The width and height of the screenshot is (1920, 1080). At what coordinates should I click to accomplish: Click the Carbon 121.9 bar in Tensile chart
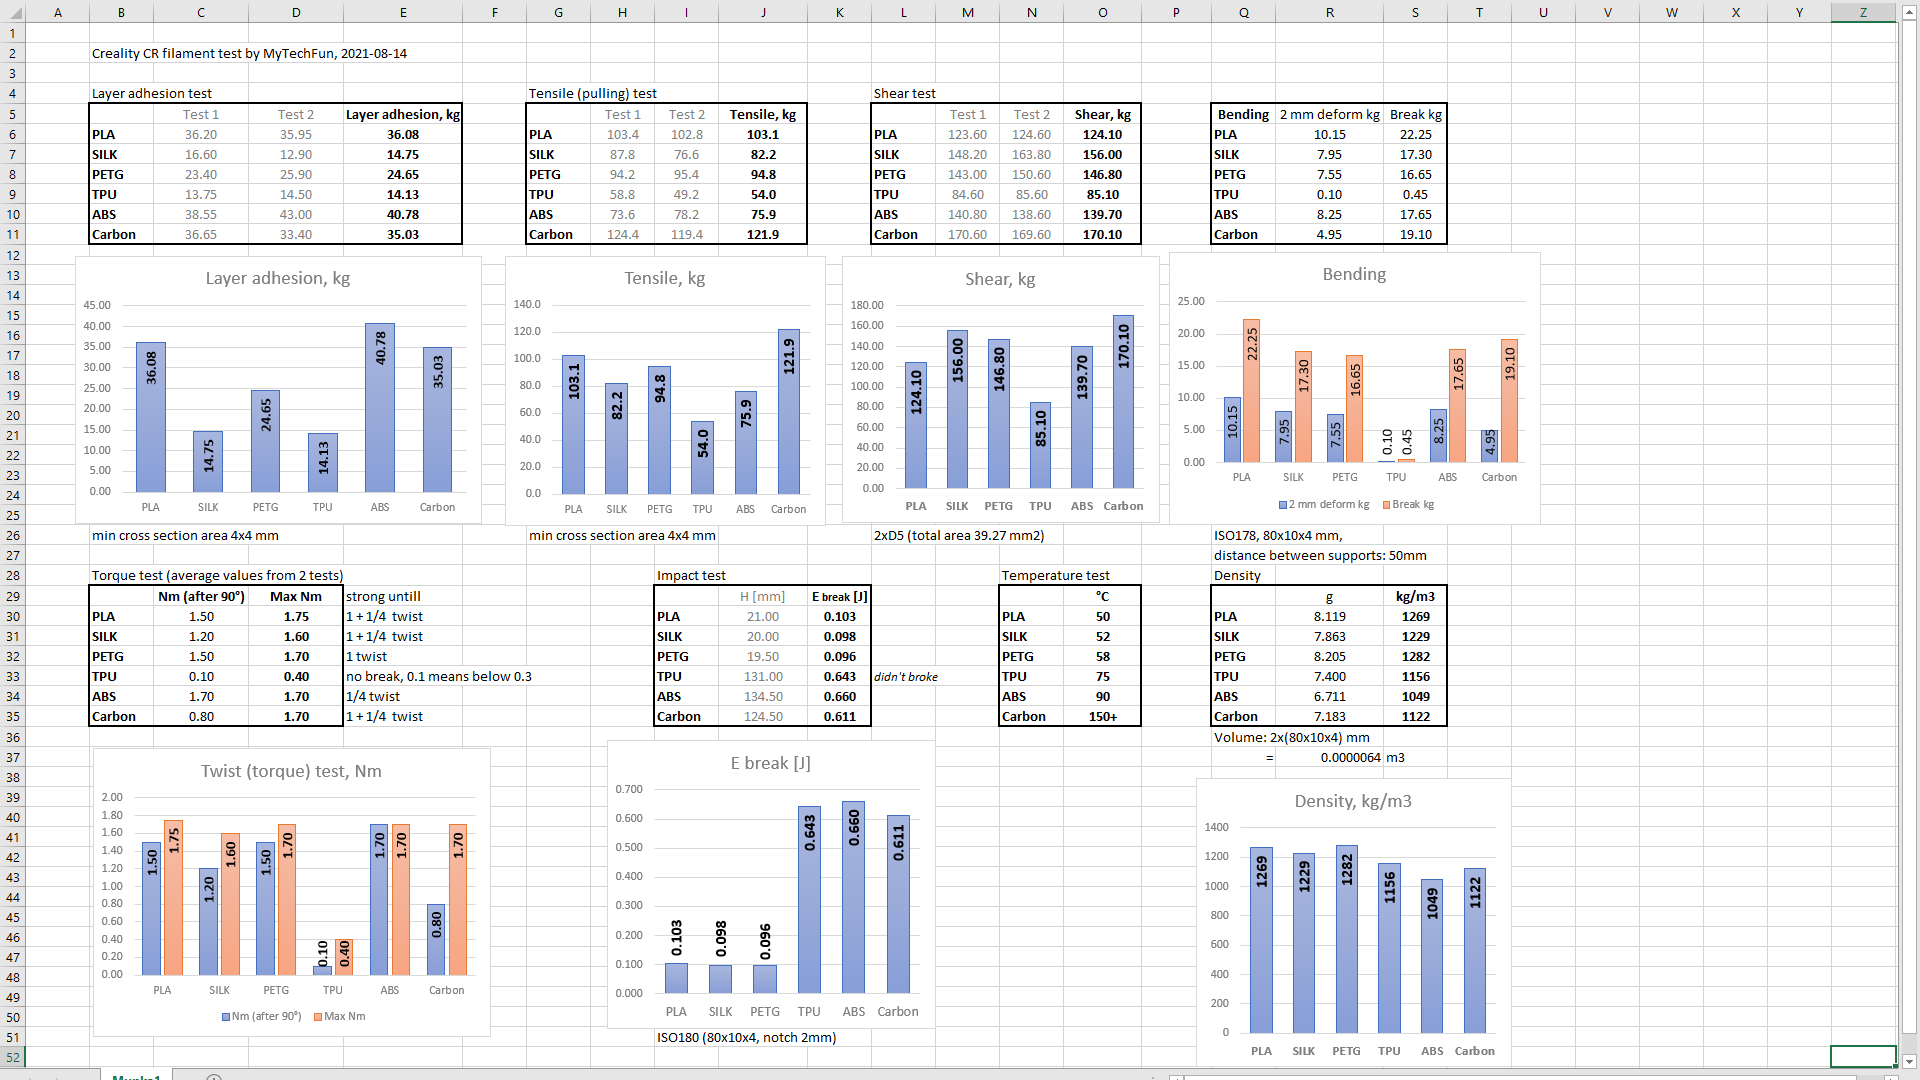tap(789, 412)
